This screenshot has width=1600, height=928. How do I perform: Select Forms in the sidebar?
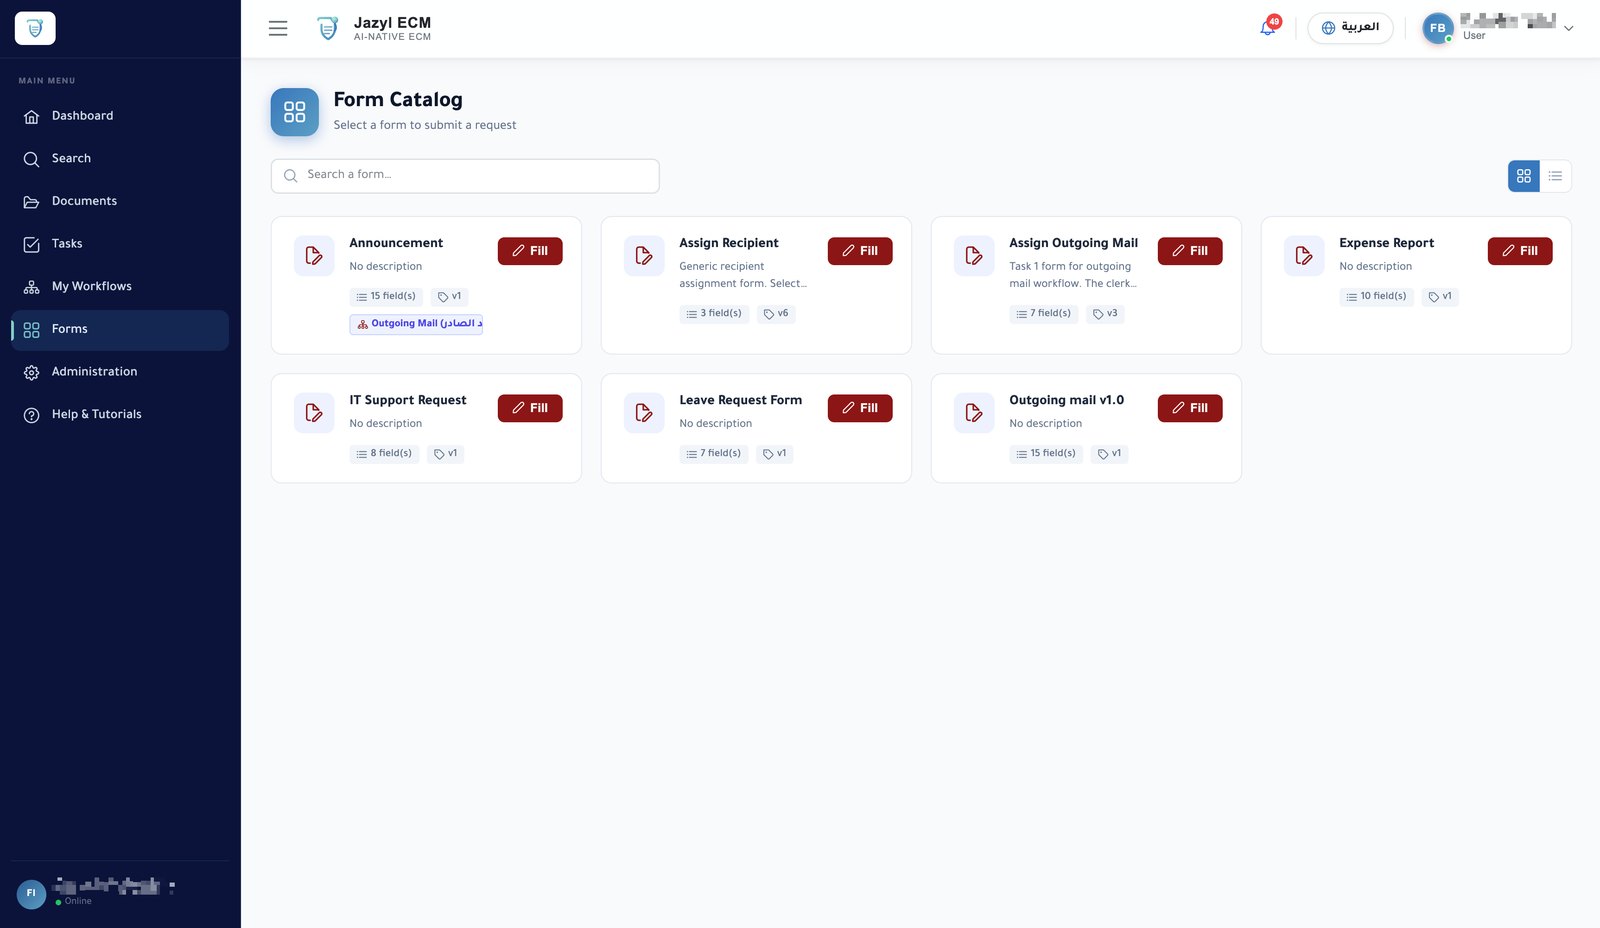[120, 330]
